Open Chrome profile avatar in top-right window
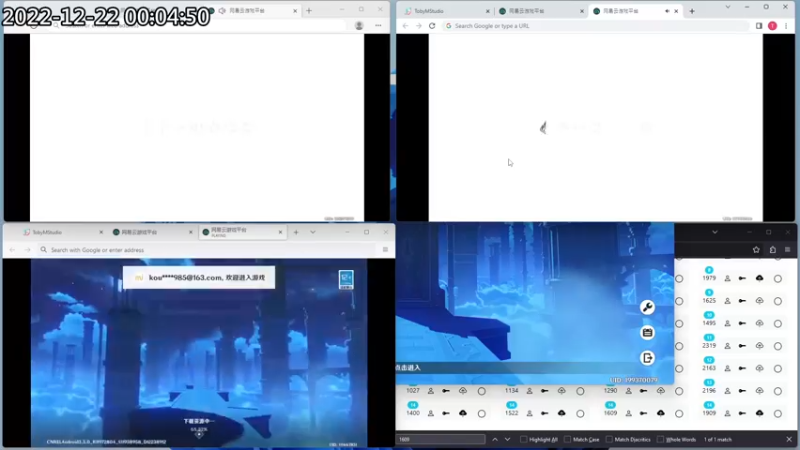Screen dimensions: 800x450 pyautogui.click(x=772, y=26)
